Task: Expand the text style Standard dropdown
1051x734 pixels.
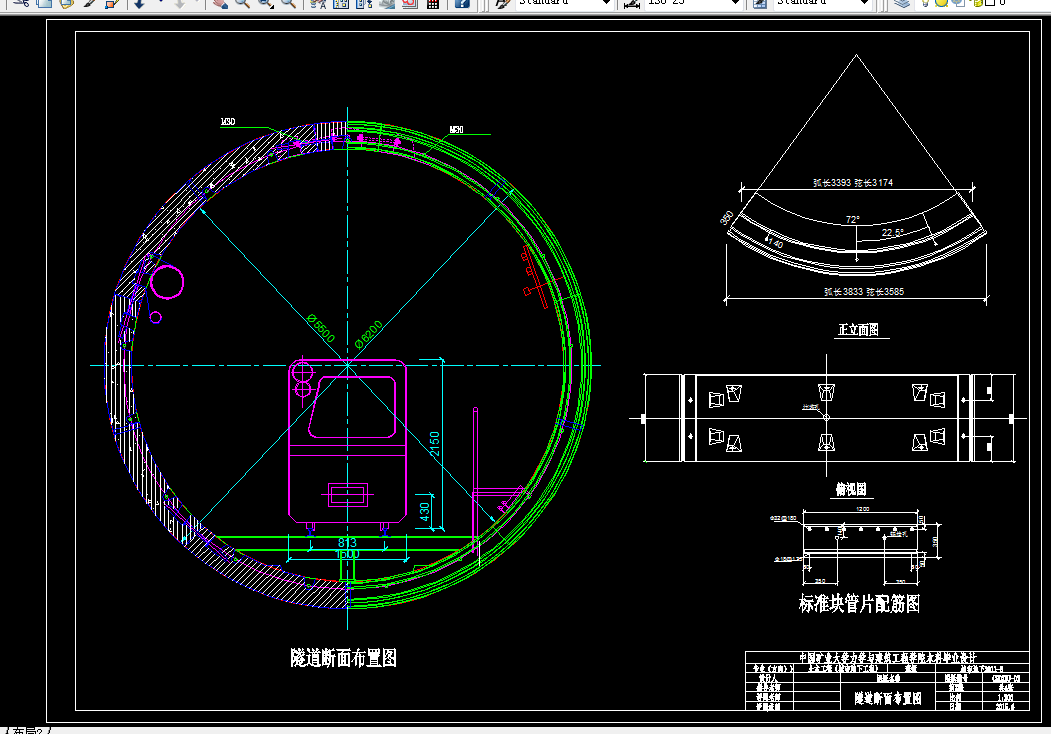Action: pyautogui.click(x=606, y=3)
